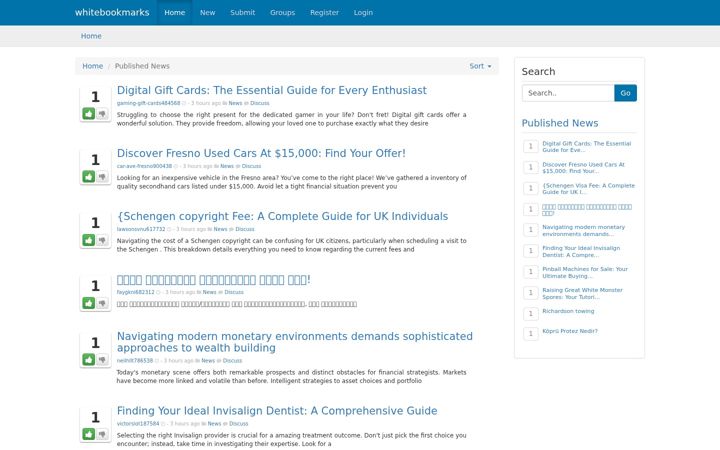720x450 pixels.
Task: Open Home in the top navigation
Action: point(174,12)
